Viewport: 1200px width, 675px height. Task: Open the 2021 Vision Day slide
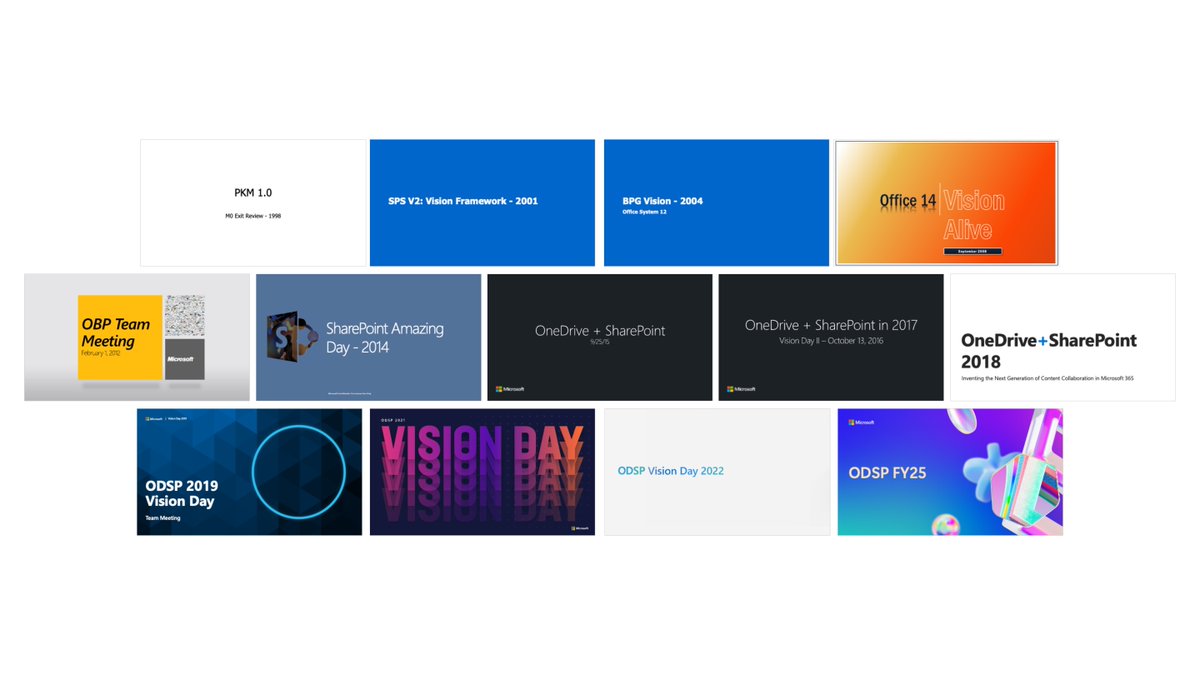coord(482,471)
